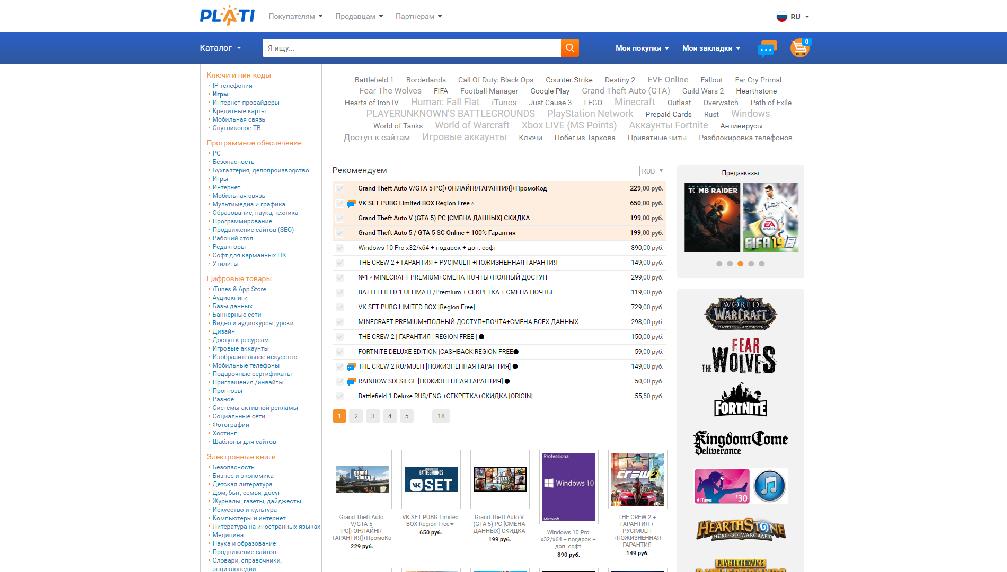This screenshot has height=572, width=1007.
Task: Open the Fortnite logo
Action: coord(740,400)
